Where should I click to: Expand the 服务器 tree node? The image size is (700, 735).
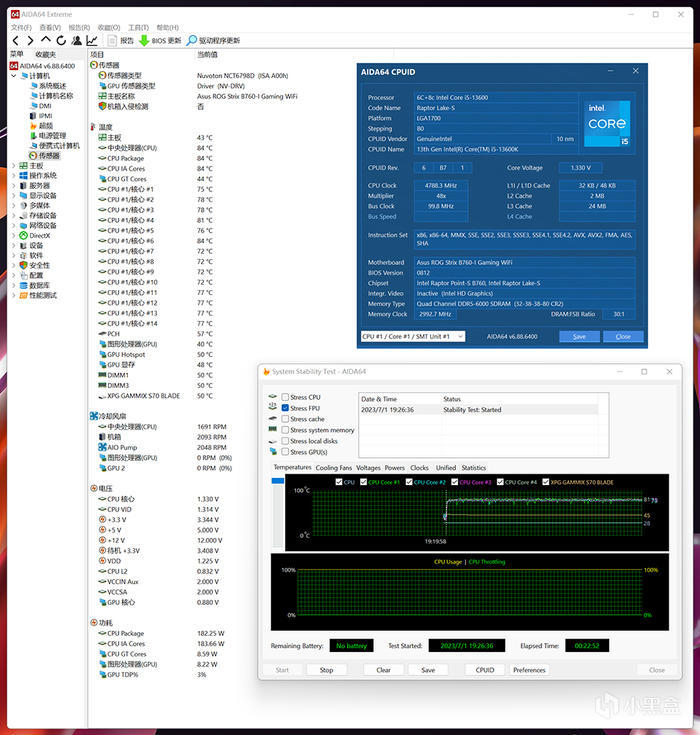click(x=14, y=186)
